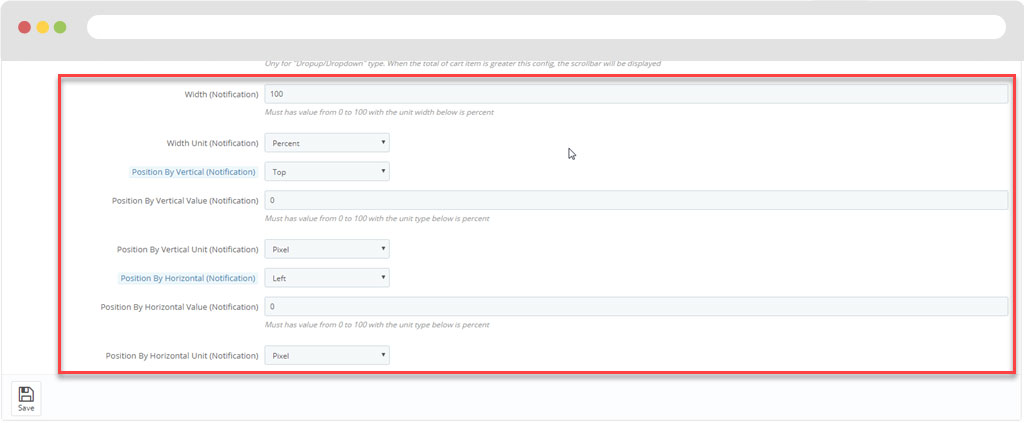This screenshot has height=423, width=1024.
Task: Click the Position By Horizontal Value input
Action: pos(636,306)
